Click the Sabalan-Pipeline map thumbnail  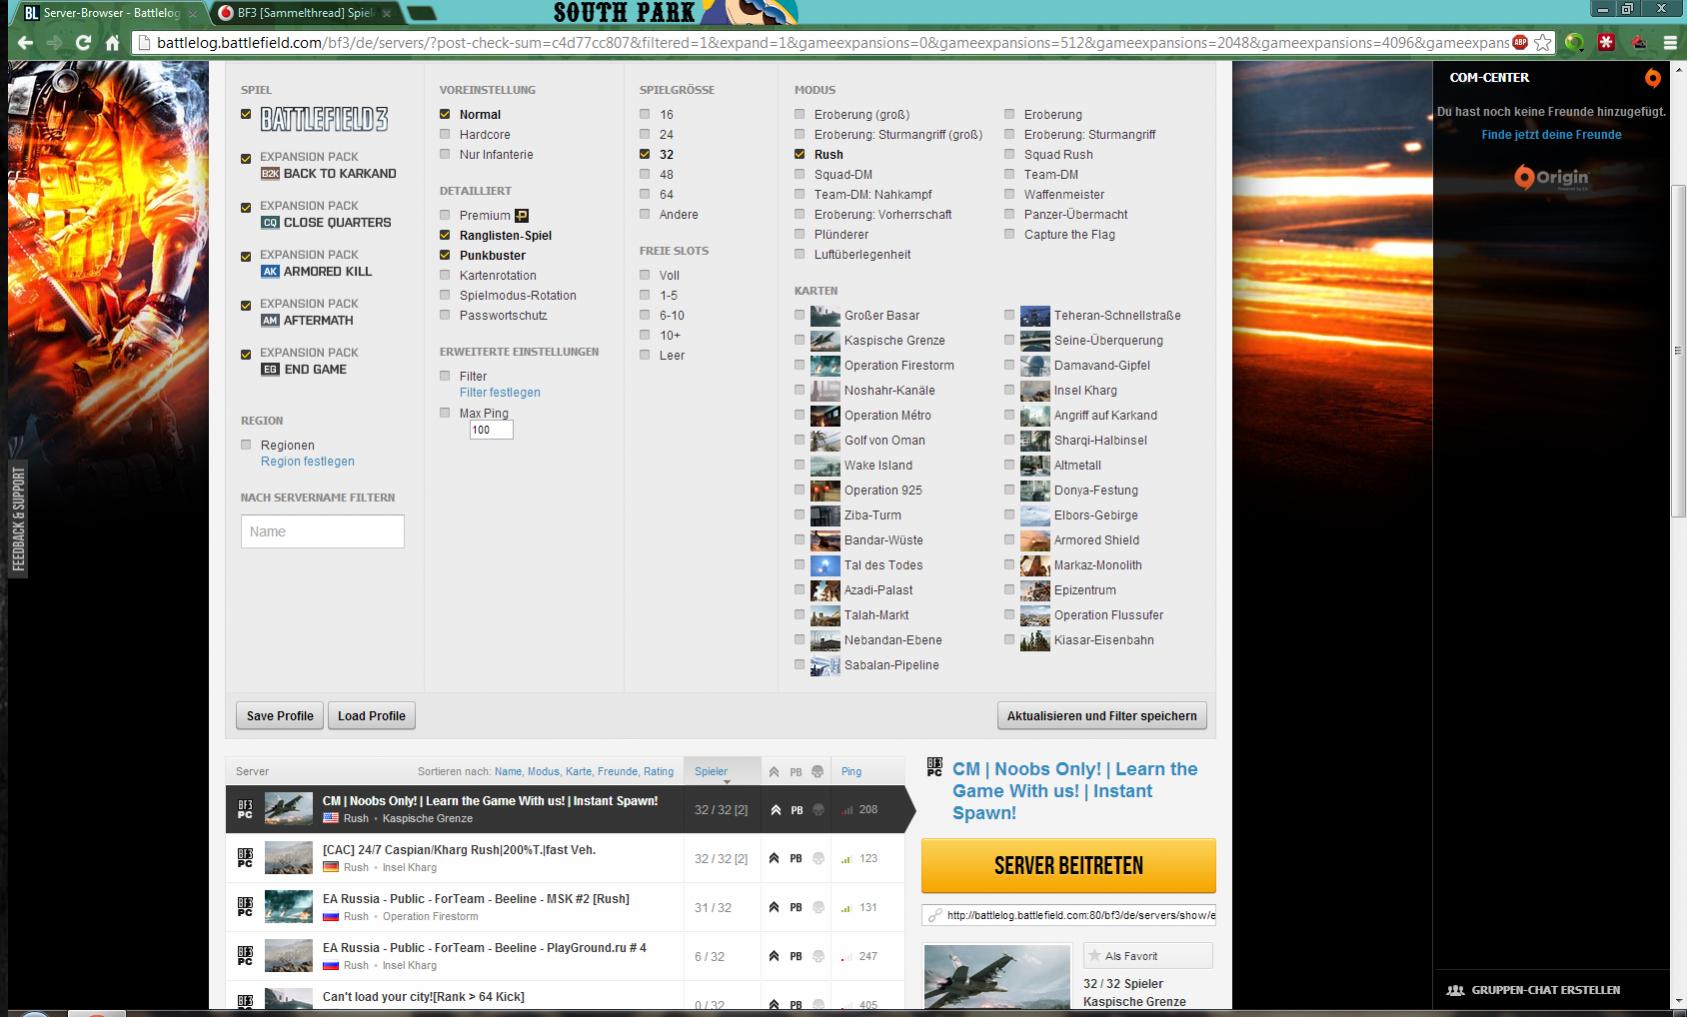[x=825, y=665]
